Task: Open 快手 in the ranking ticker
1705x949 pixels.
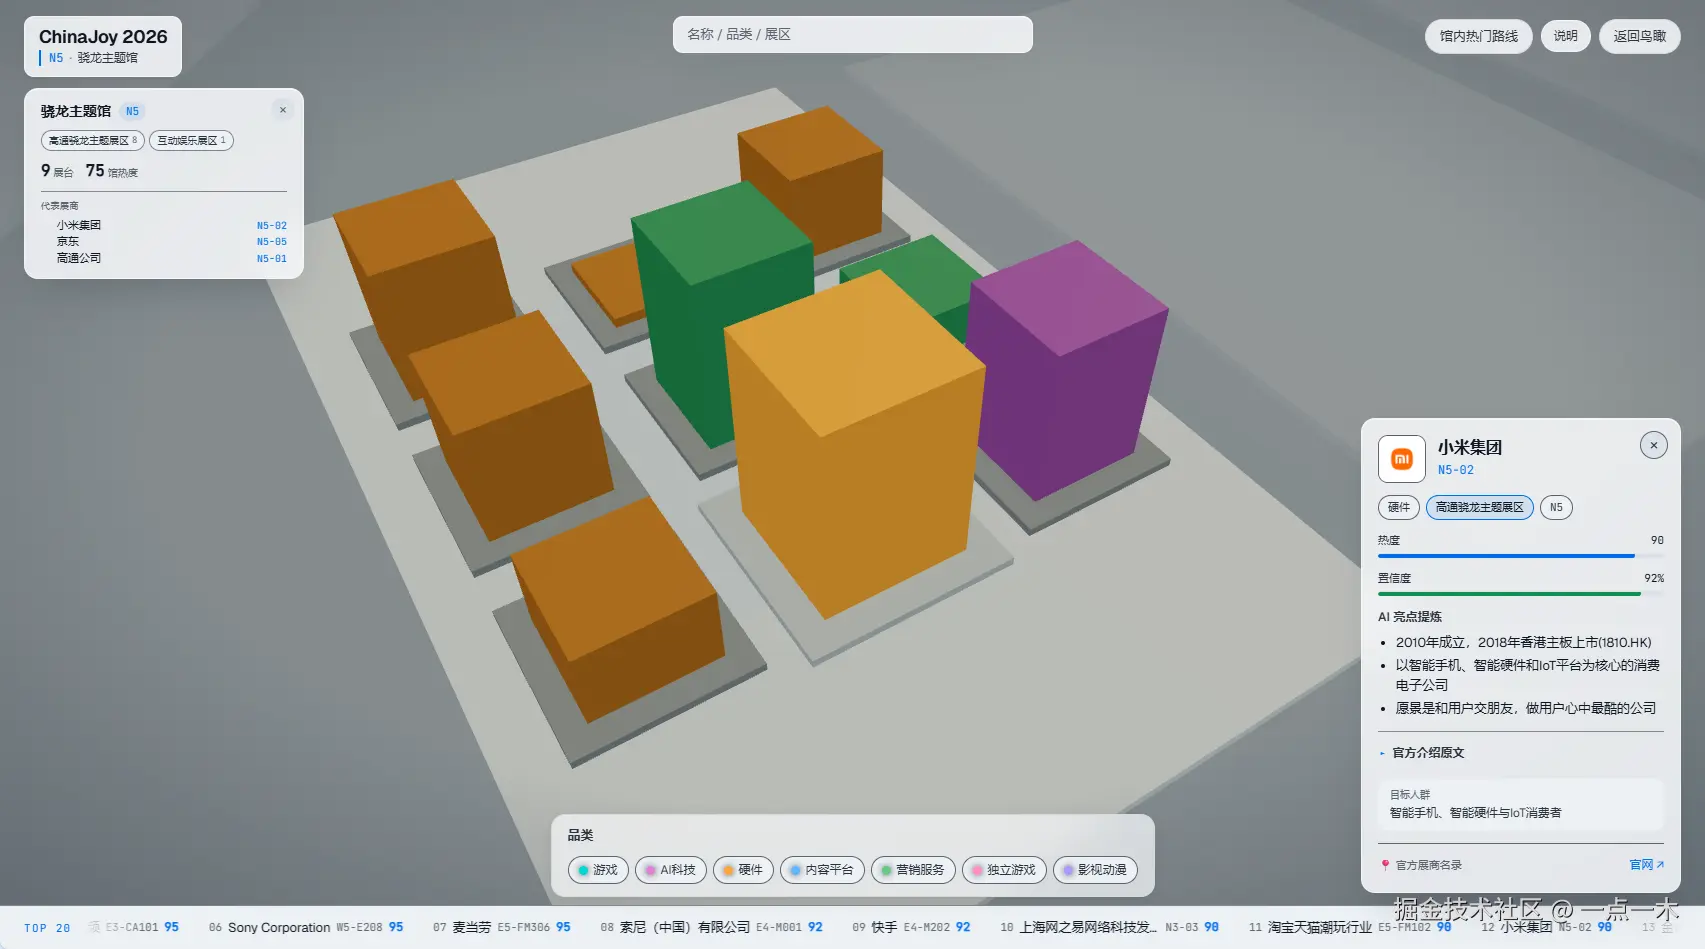Action: pos(911,928)
